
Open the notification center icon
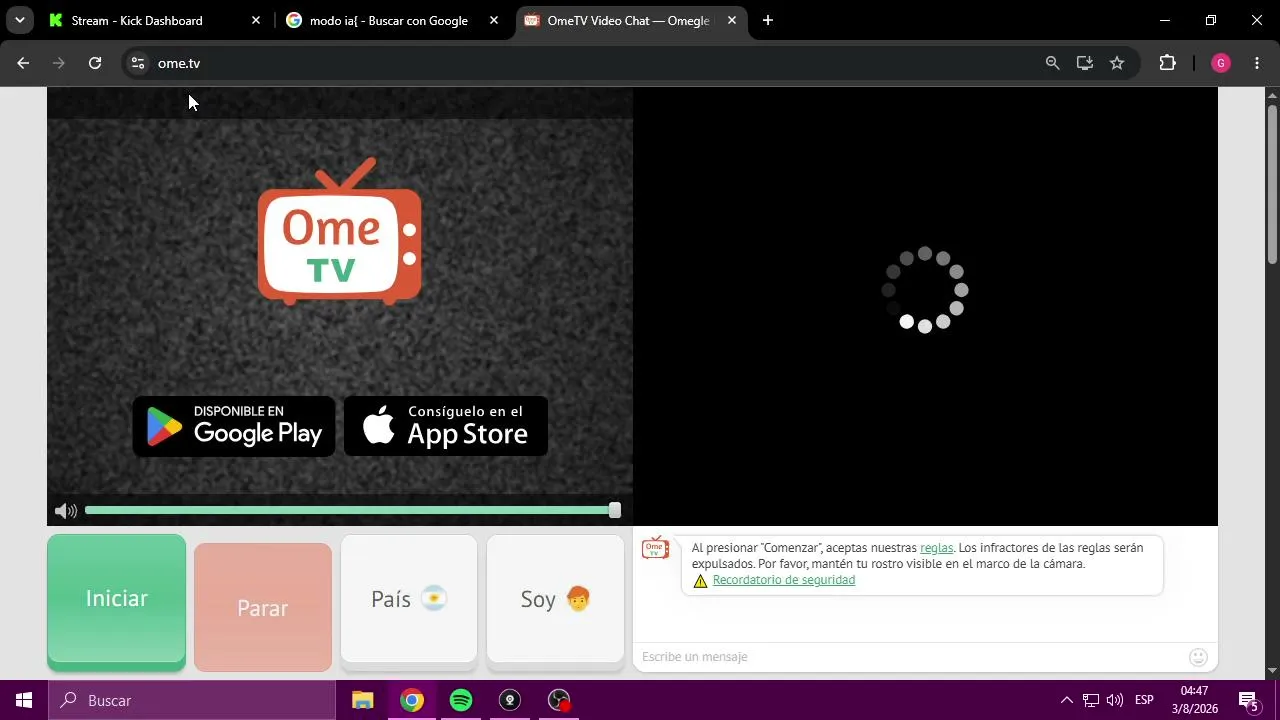(1248, 700)
